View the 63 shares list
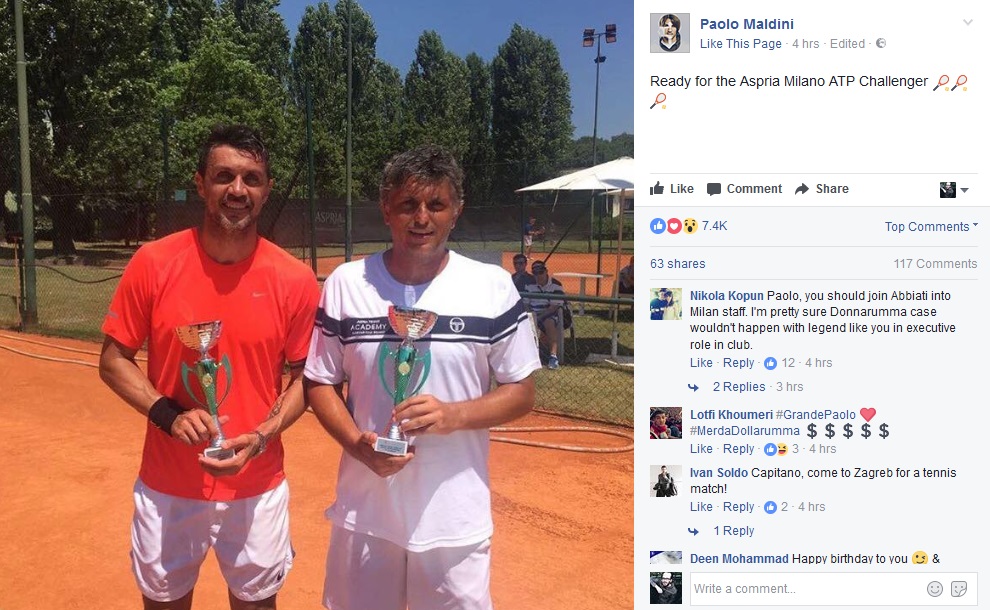Image resolution: width=990 pixels, height=610 pixels. [x=677, y=263]
